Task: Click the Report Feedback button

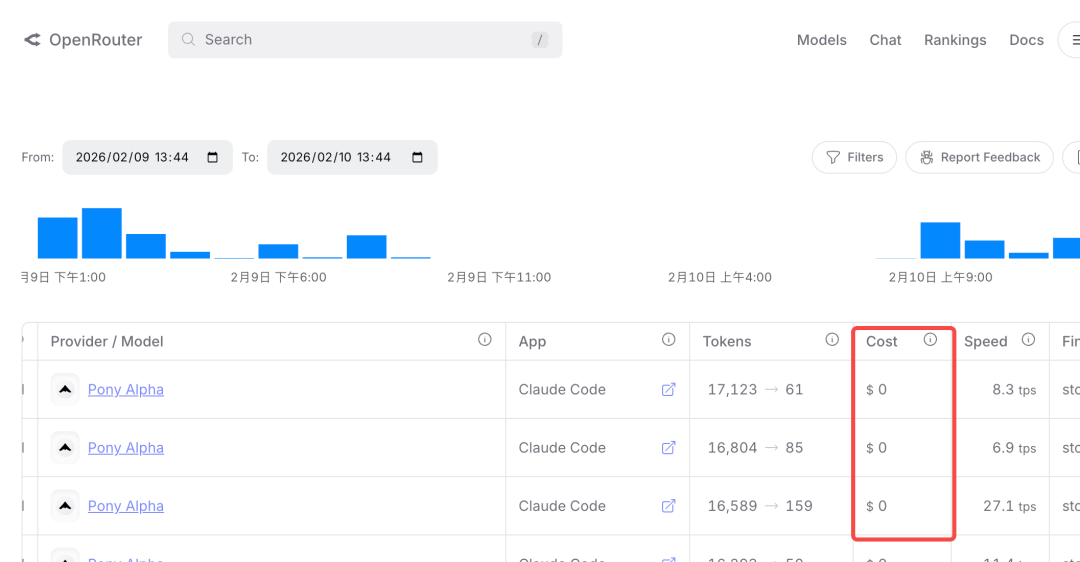Action: coord(979,157)
